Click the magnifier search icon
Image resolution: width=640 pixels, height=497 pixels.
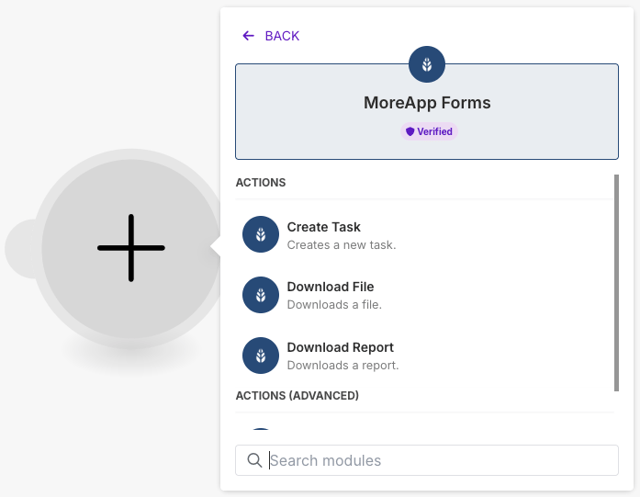254,461
